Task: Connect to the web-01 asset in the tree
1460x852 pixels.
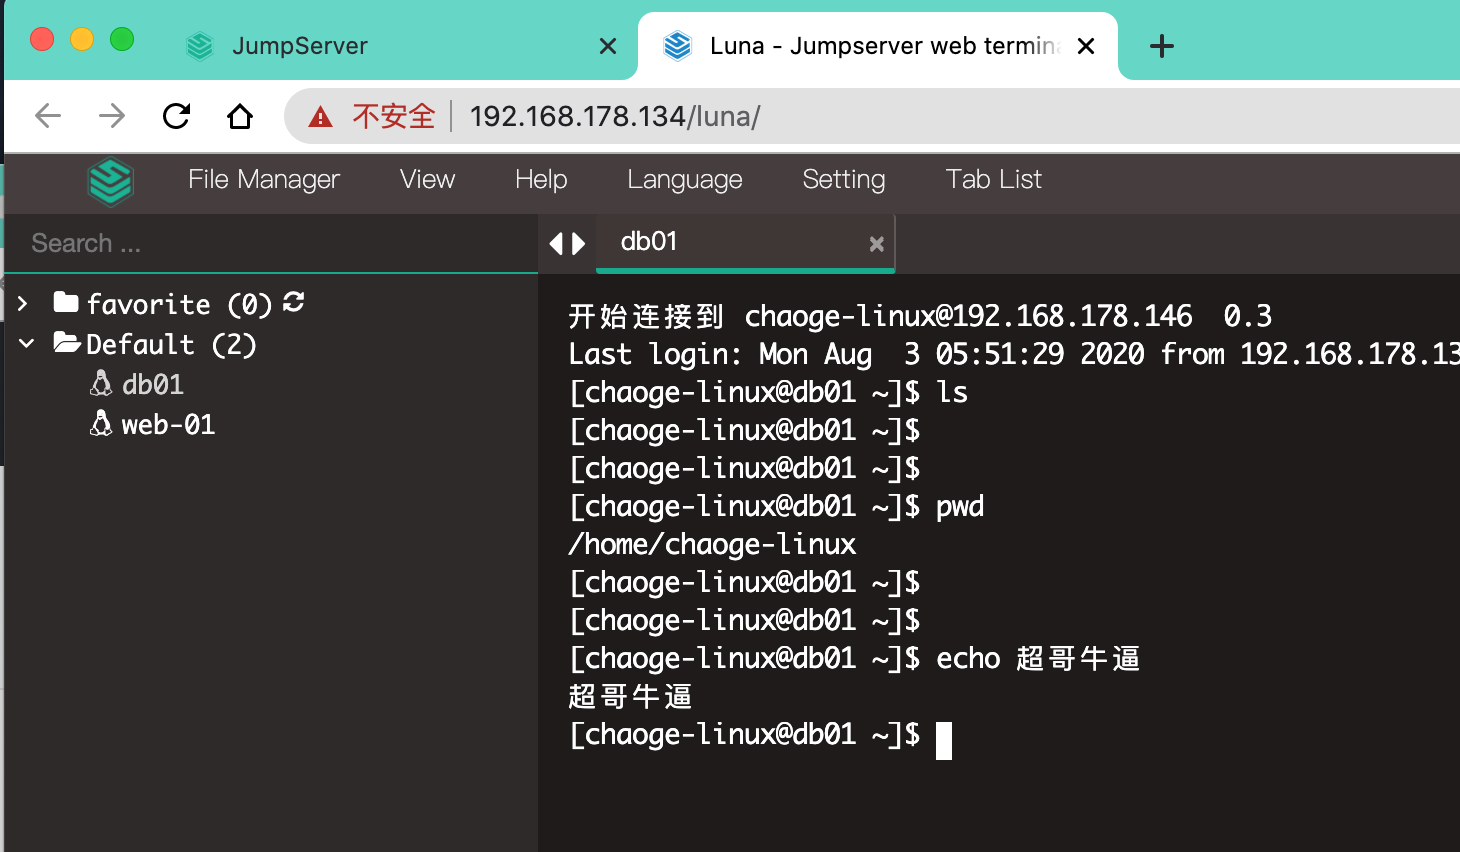Action: [x=168, y=425]
